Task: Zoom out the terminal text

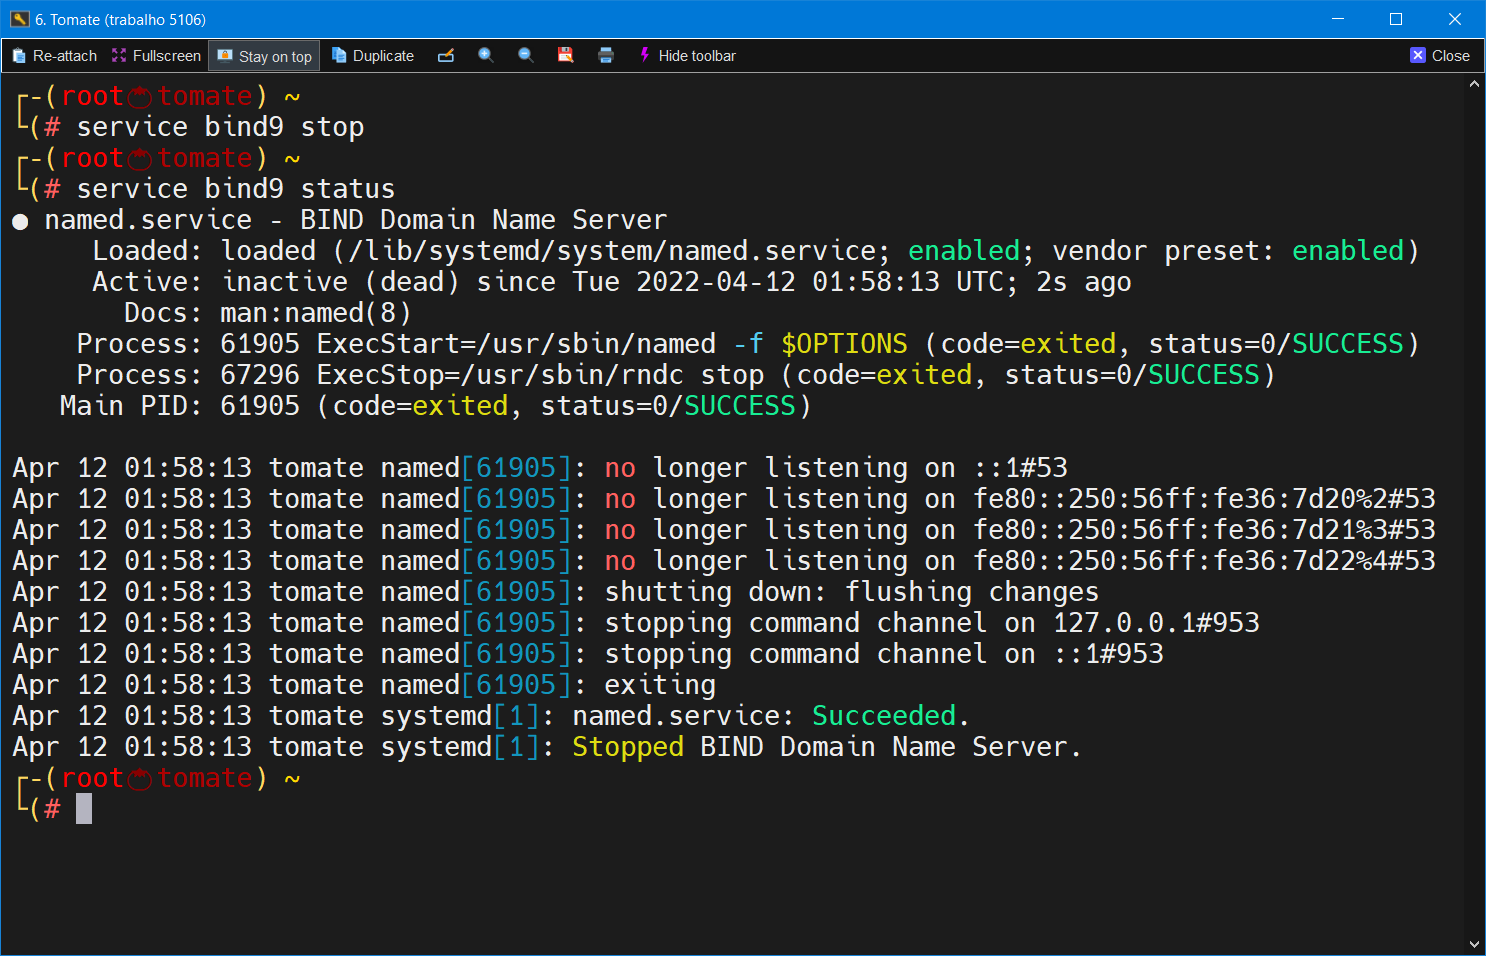Action: point(526,56)
